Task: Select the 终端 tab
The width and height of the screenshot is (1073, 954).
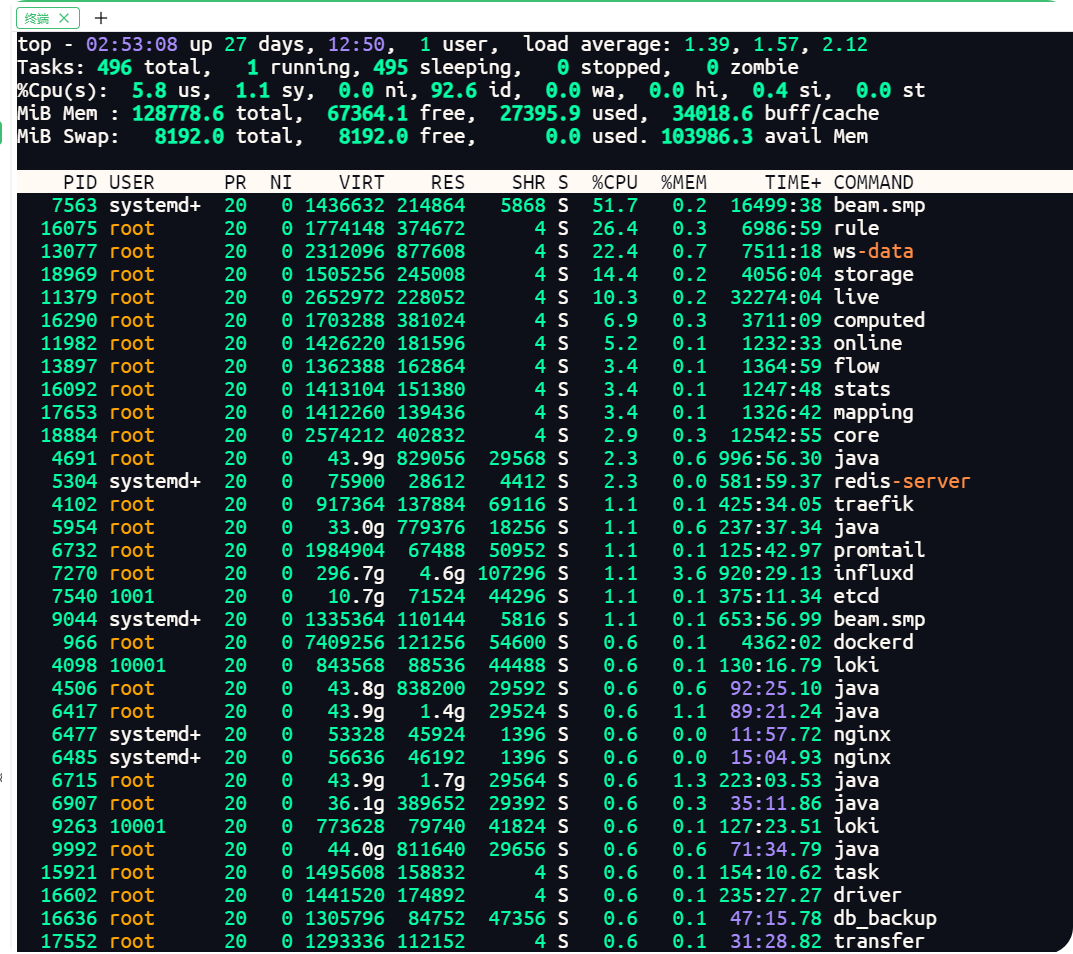Action: tap(47, 18)
